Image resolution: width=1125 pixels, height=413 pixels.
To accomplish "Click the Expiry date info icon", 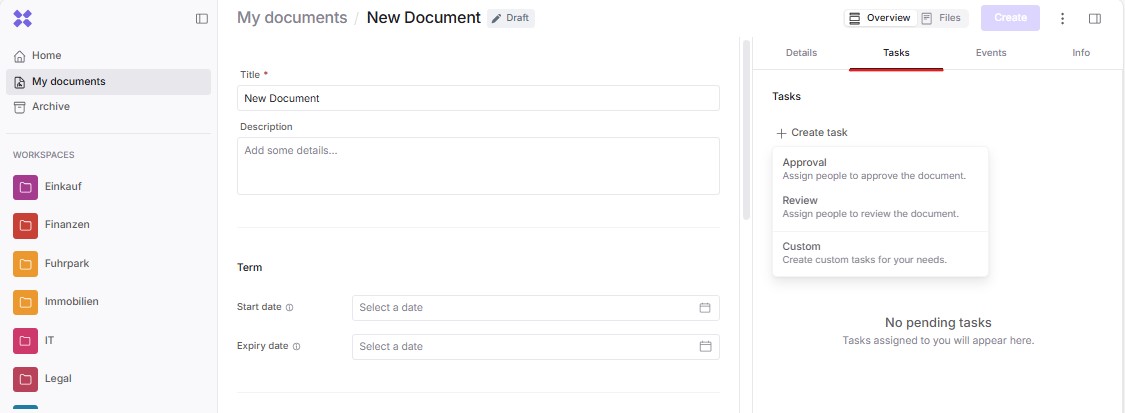I will pos(297,347).
